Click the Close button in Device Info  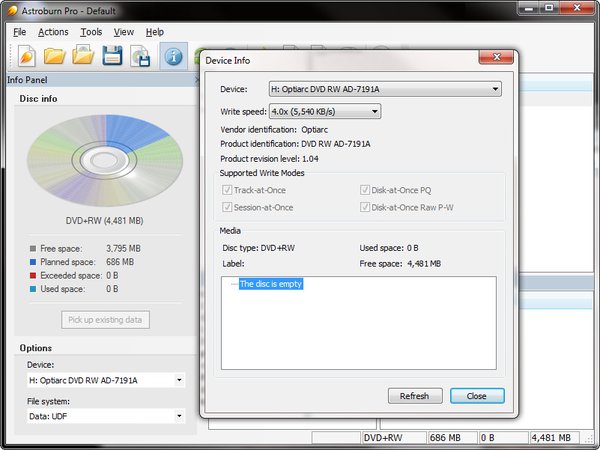point(477,396)
